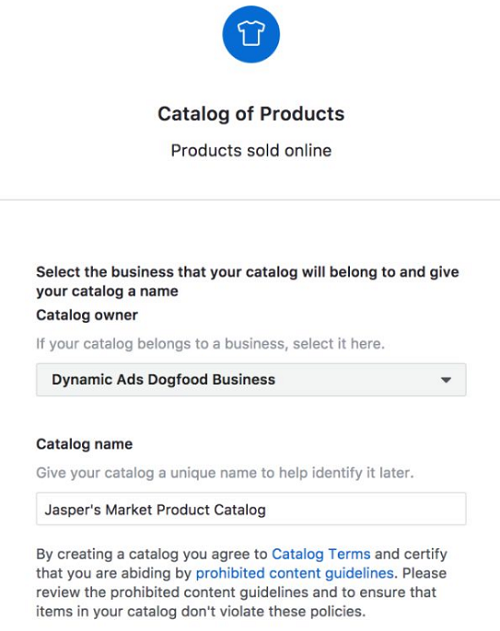Click into the Catalog name input field
This screenshot has height=631, width=500.
pyautogui.click(x=251, y=509)
